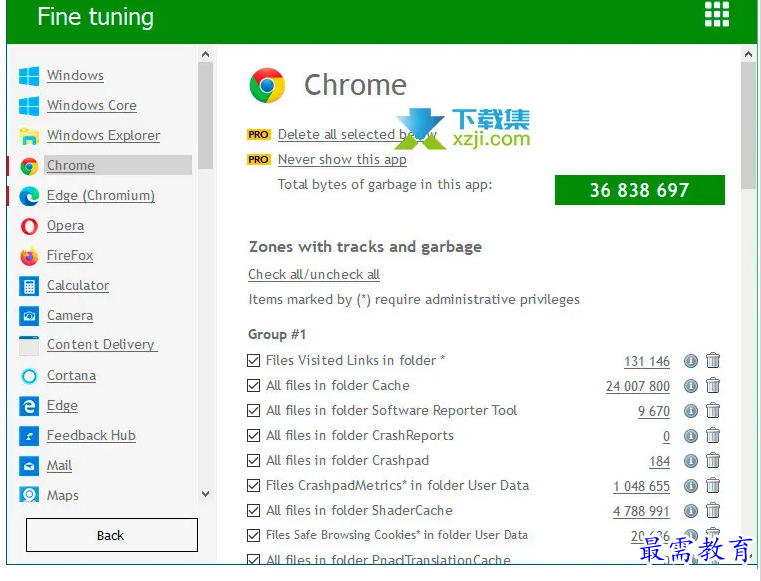Click the Edge (Chromium) icon
Viewport: 761px width, 581px height.
pos(29,196)
